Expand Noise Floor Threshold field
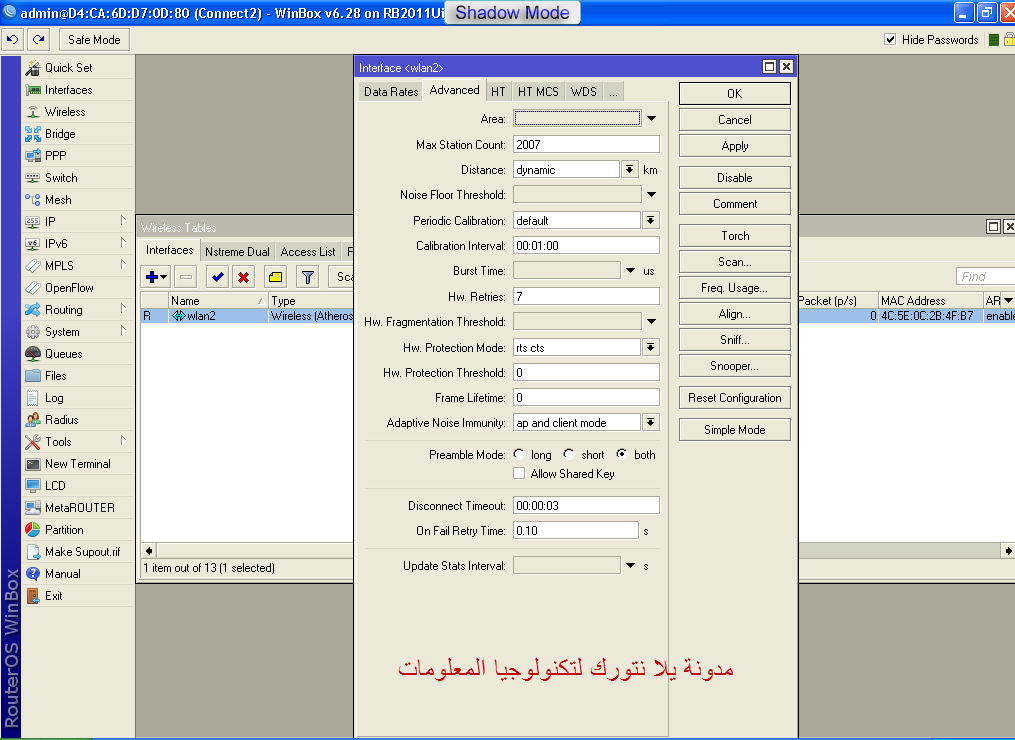The height and width of the screenshot is (740, 1015). point(651,195)
